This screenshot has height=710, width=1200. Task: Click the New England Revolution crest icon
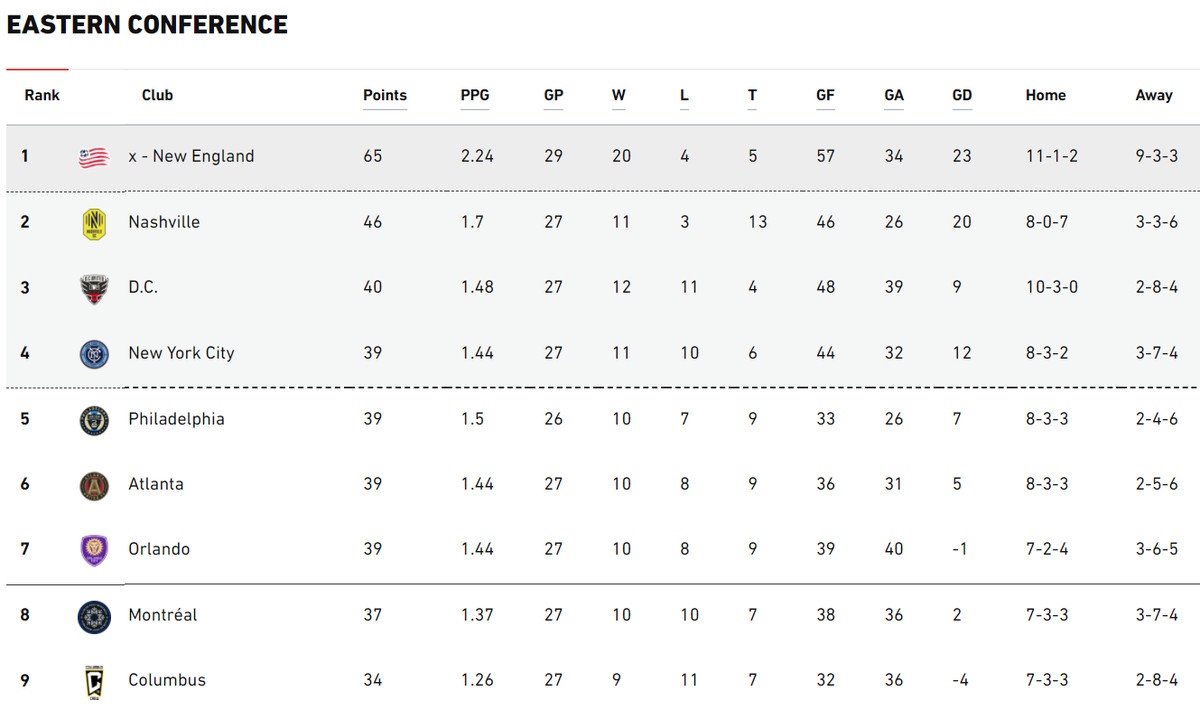93,157
